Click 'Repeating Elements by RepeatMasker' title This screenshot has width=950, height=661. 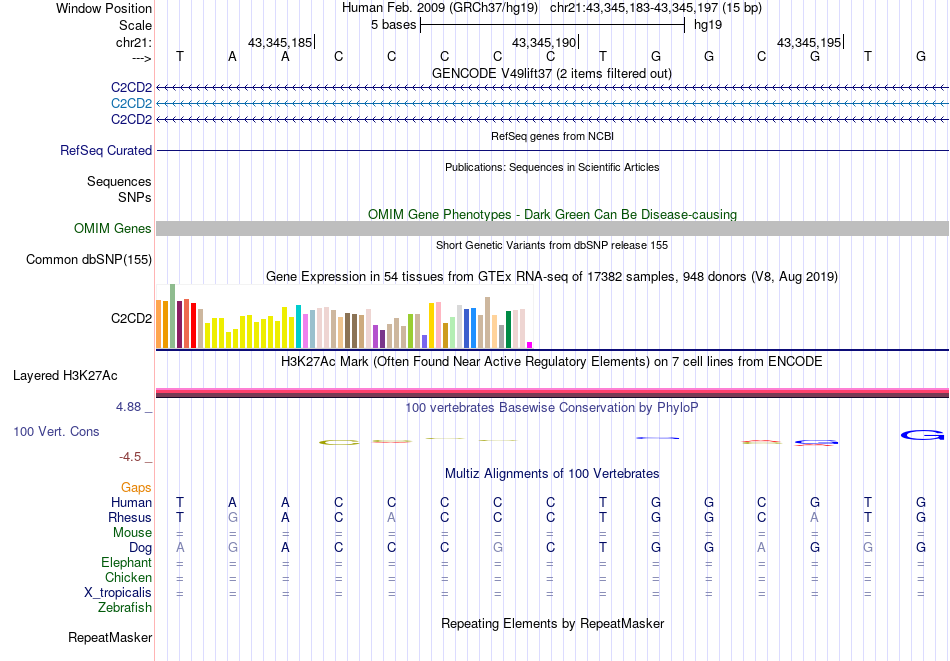pos(553,623)
